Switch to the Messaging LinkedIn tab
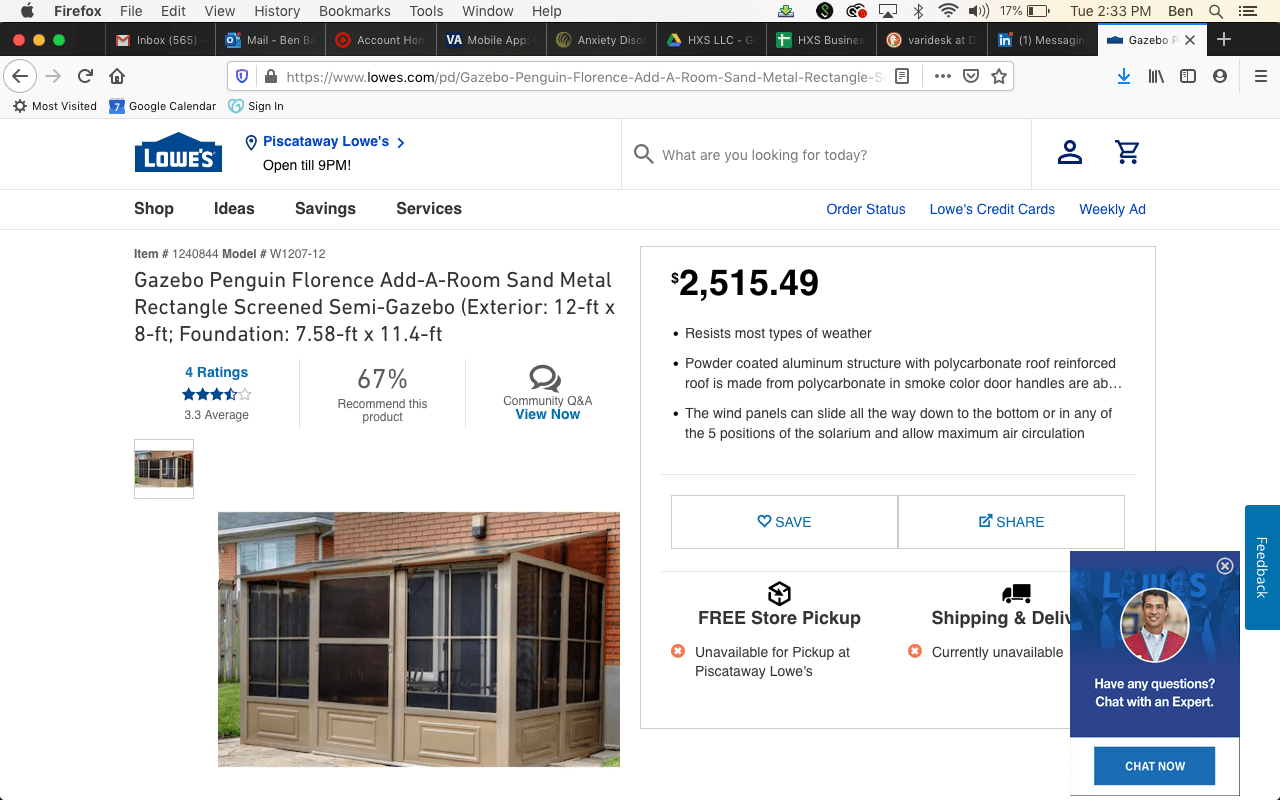Viewport: 1280px width, 800px height. pos(1042,40)
